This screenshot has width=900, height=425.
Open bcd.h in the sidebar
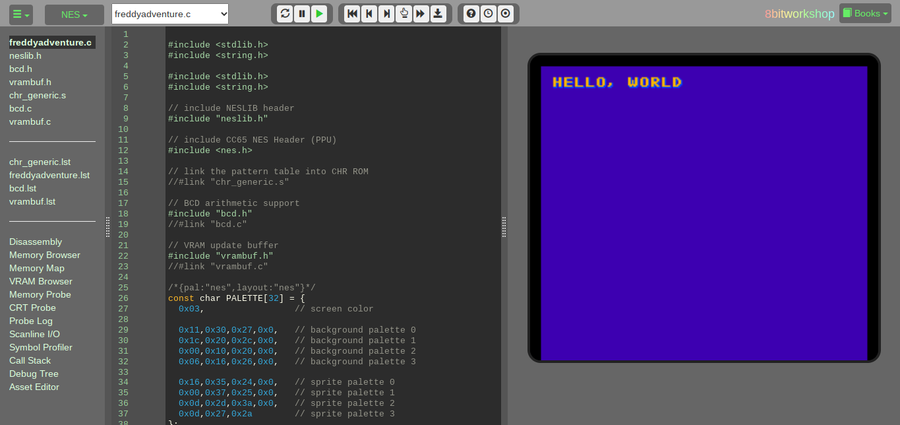21,69
